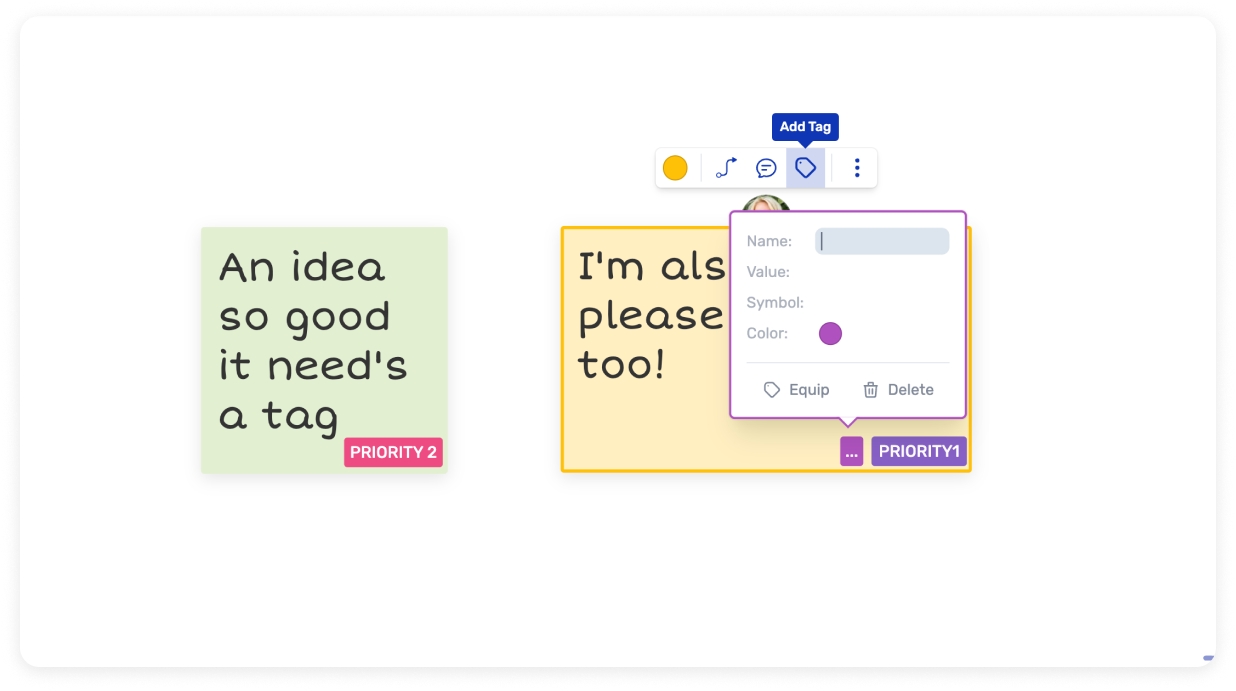This screenshot has width=1236, height=691.
Task: Select the PRIORITY1 purple tag
Action: tap(919, 452)
